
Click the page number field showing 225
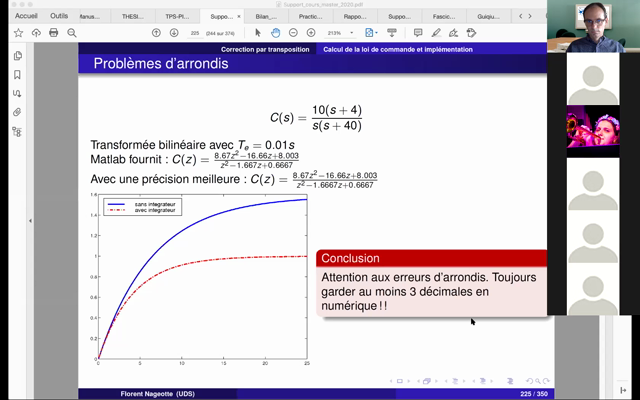coord(196,33)
